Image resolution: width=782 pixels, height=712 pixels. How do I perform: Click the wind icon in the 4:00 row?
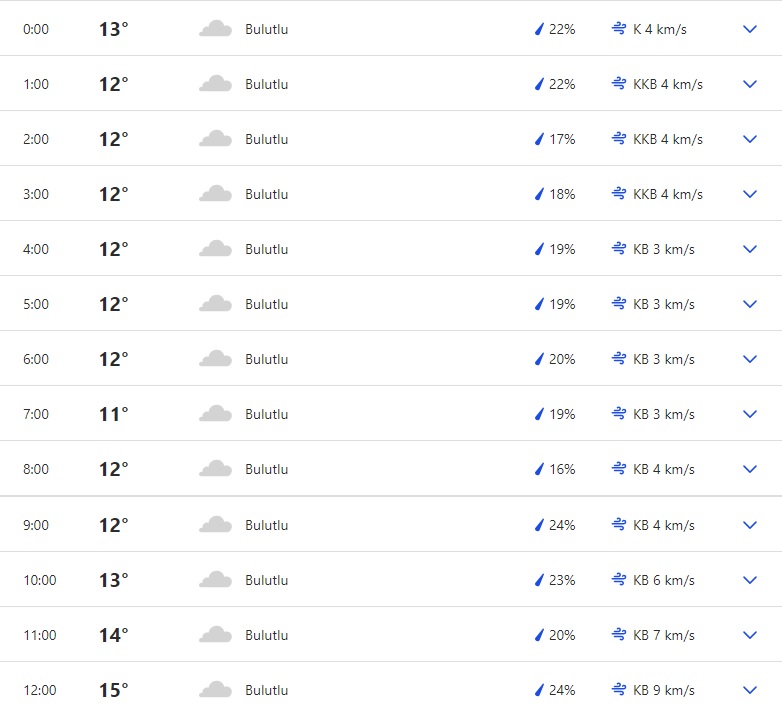coord(619,249)
